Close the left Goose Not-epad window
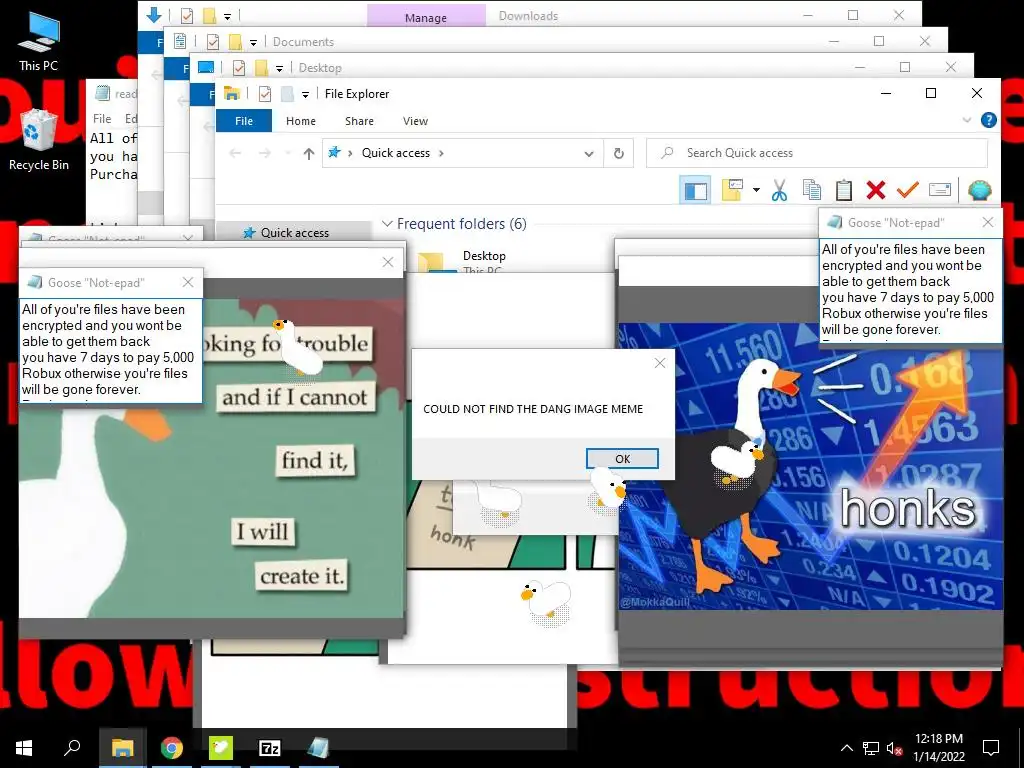The width and height of the screenshot is (1024, 768). tap(188, 282)
